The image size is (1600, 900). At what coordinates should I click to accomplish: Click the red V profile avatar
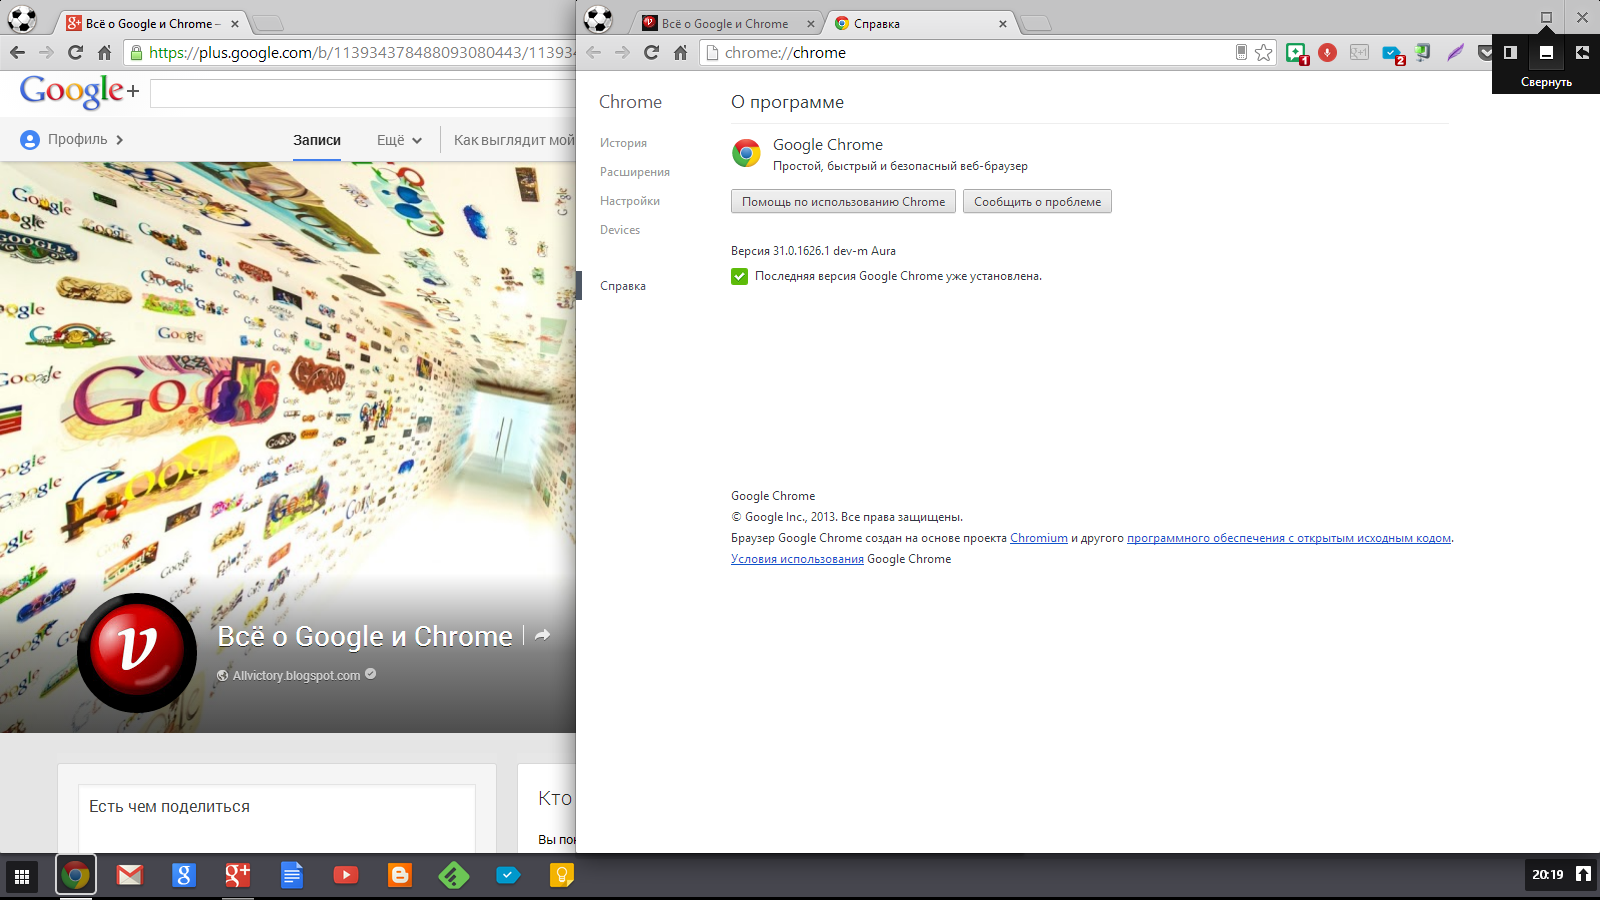point(137,652)
